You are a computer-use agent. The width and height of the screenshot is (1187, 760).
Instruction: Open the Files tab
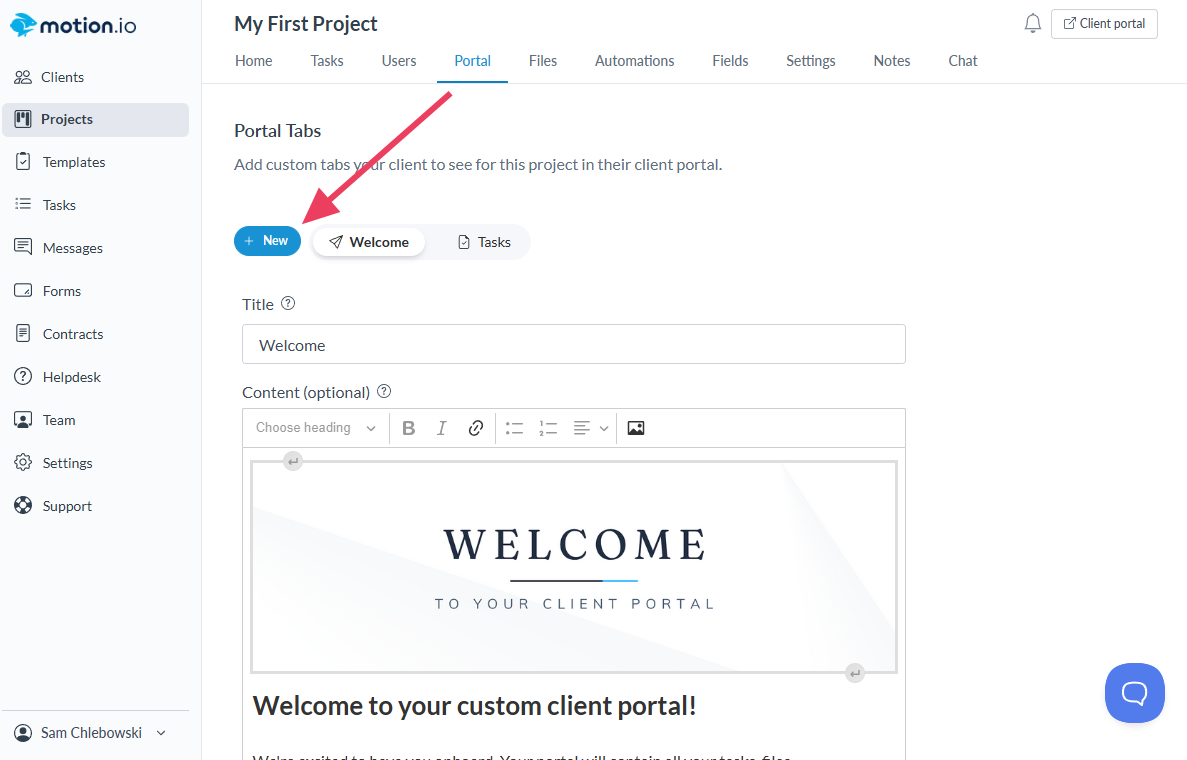[x=543, y=61]
